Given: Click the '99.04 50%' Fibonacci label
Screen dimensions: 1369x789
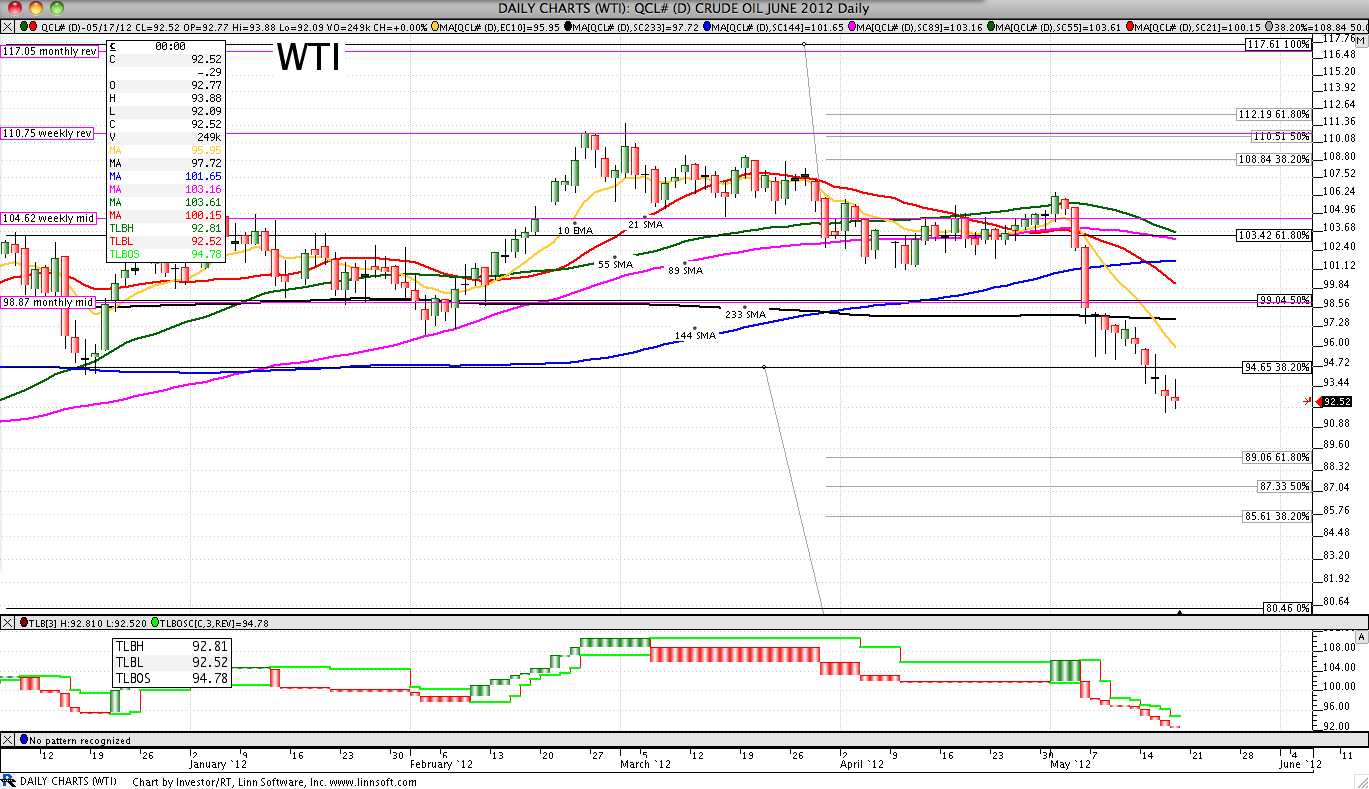Looking at the screenshot, I should (x=1283, y=300).
